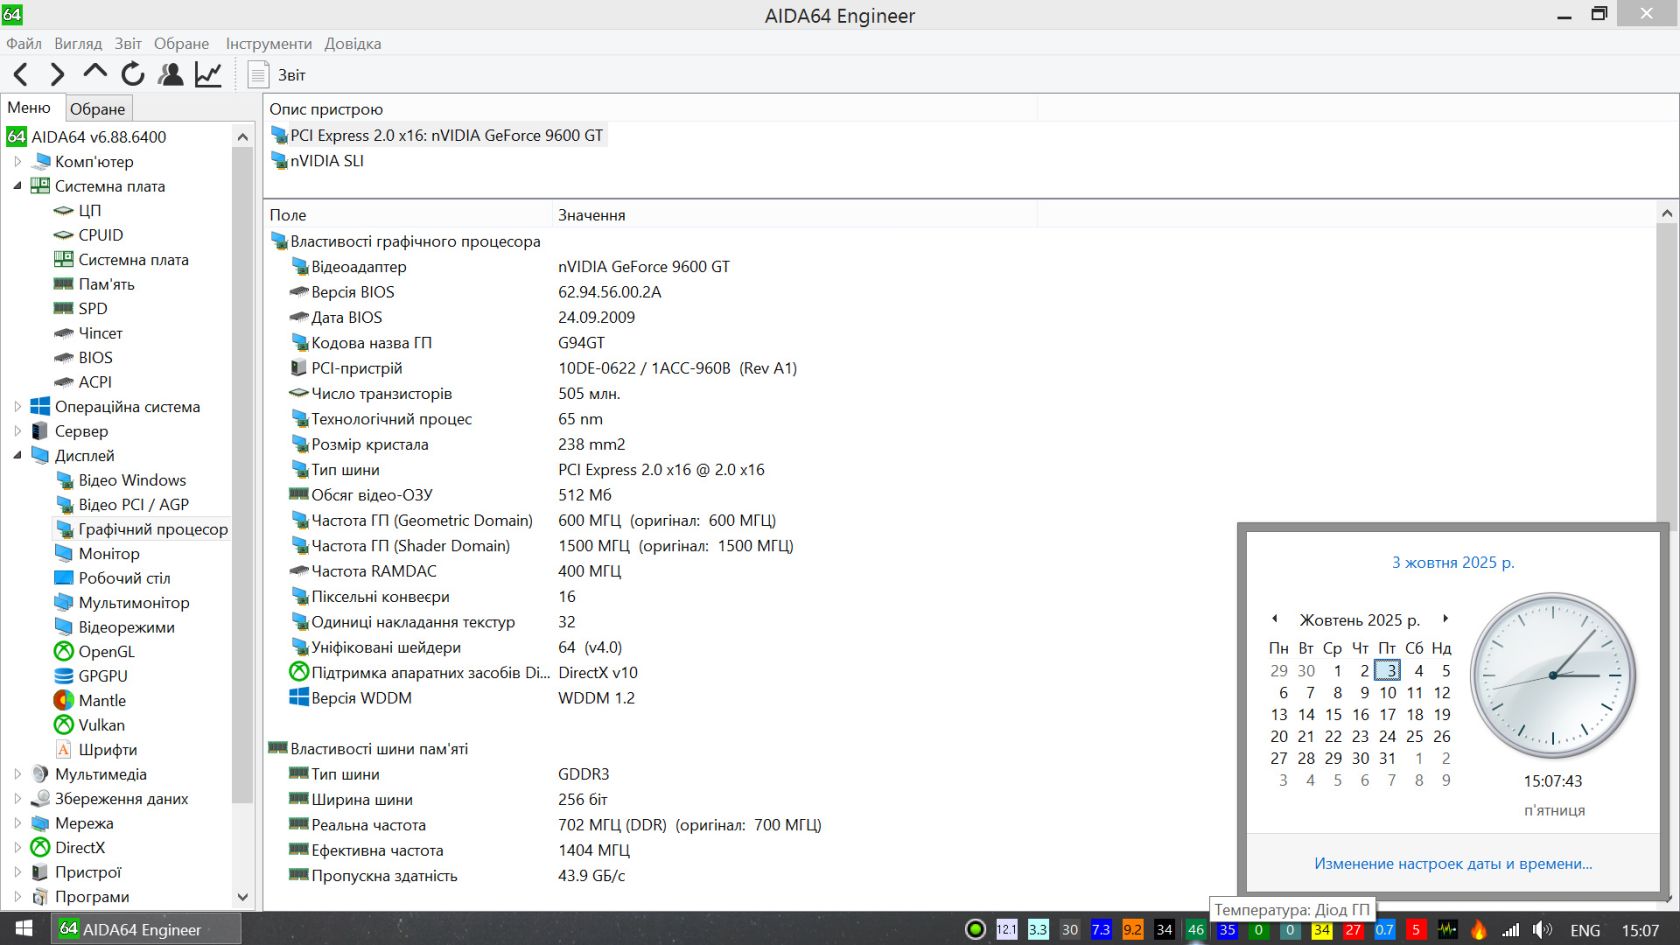
Task: Collapse the Системна плата node
Action: pos(17,186)
